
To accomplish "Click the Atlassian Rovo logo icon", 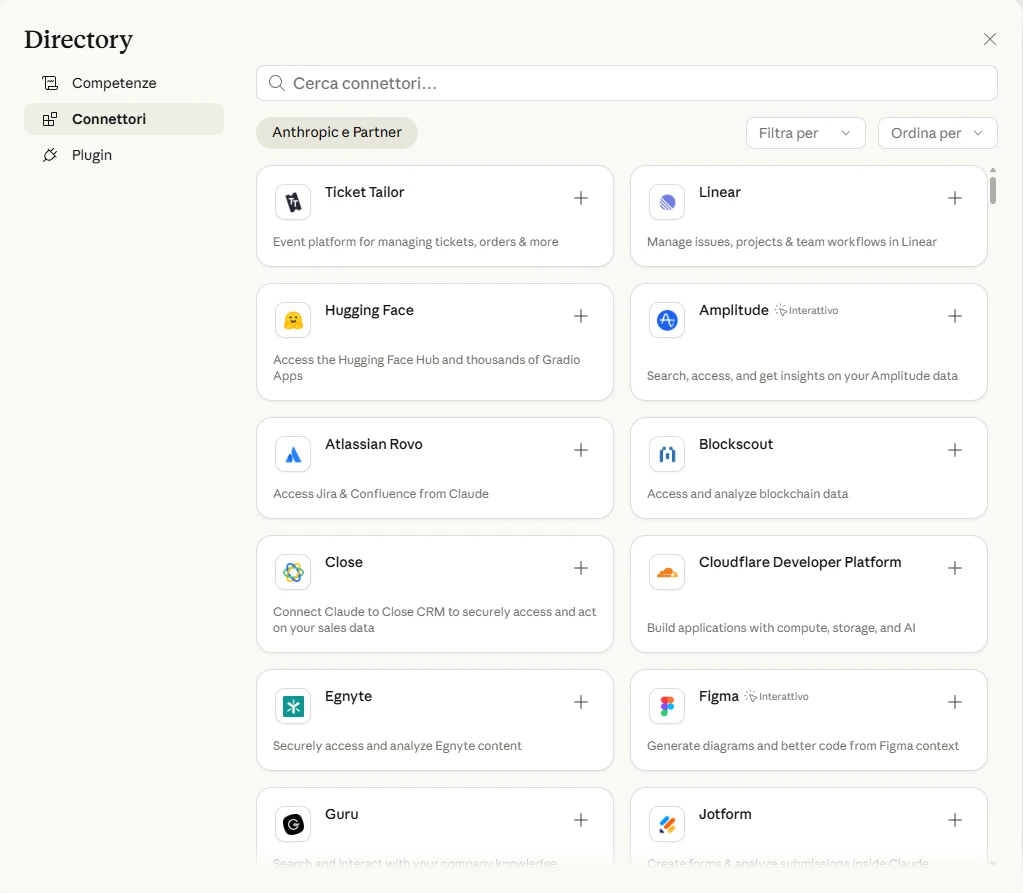I will click(x=293, y=454).
